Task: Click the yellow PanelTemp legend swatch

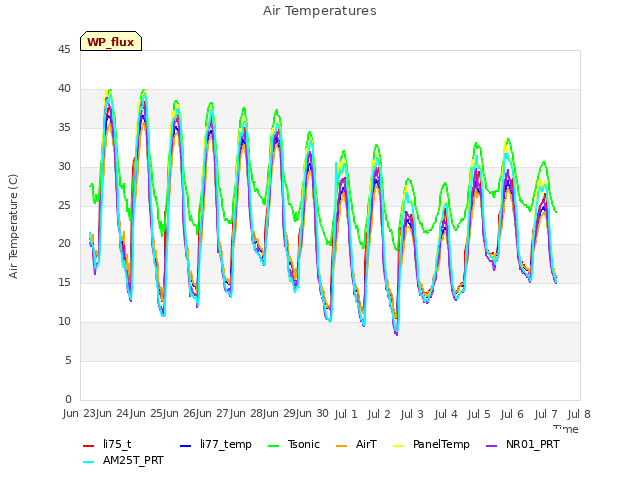Action: pos(398,446)
